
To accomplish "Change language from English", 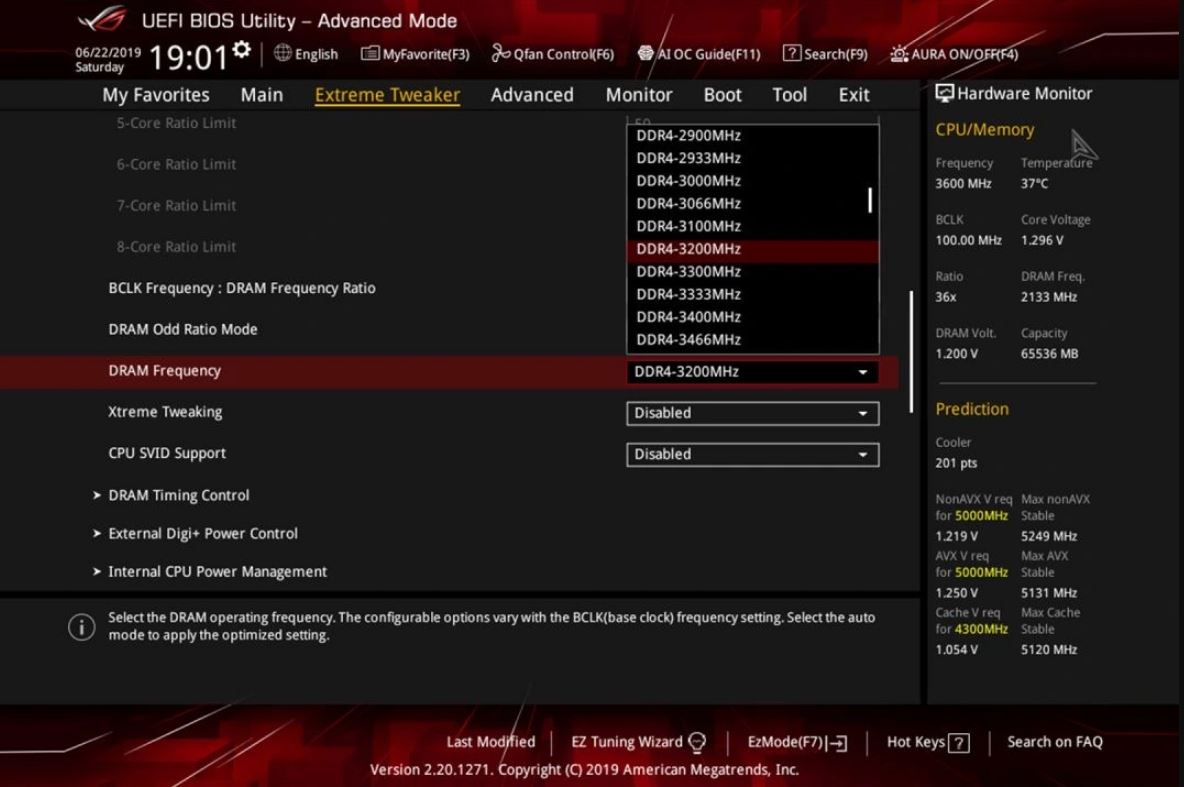I will click(306, 54).
